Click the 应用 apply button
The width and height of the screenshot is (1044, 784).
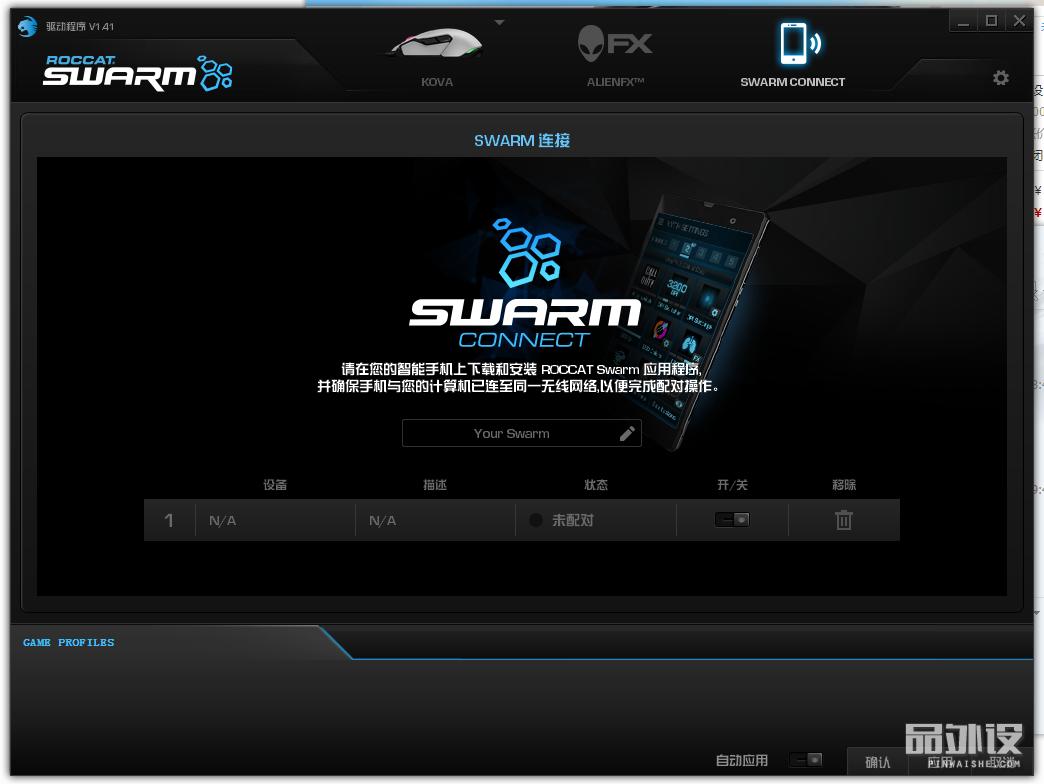tap(940, 762)
